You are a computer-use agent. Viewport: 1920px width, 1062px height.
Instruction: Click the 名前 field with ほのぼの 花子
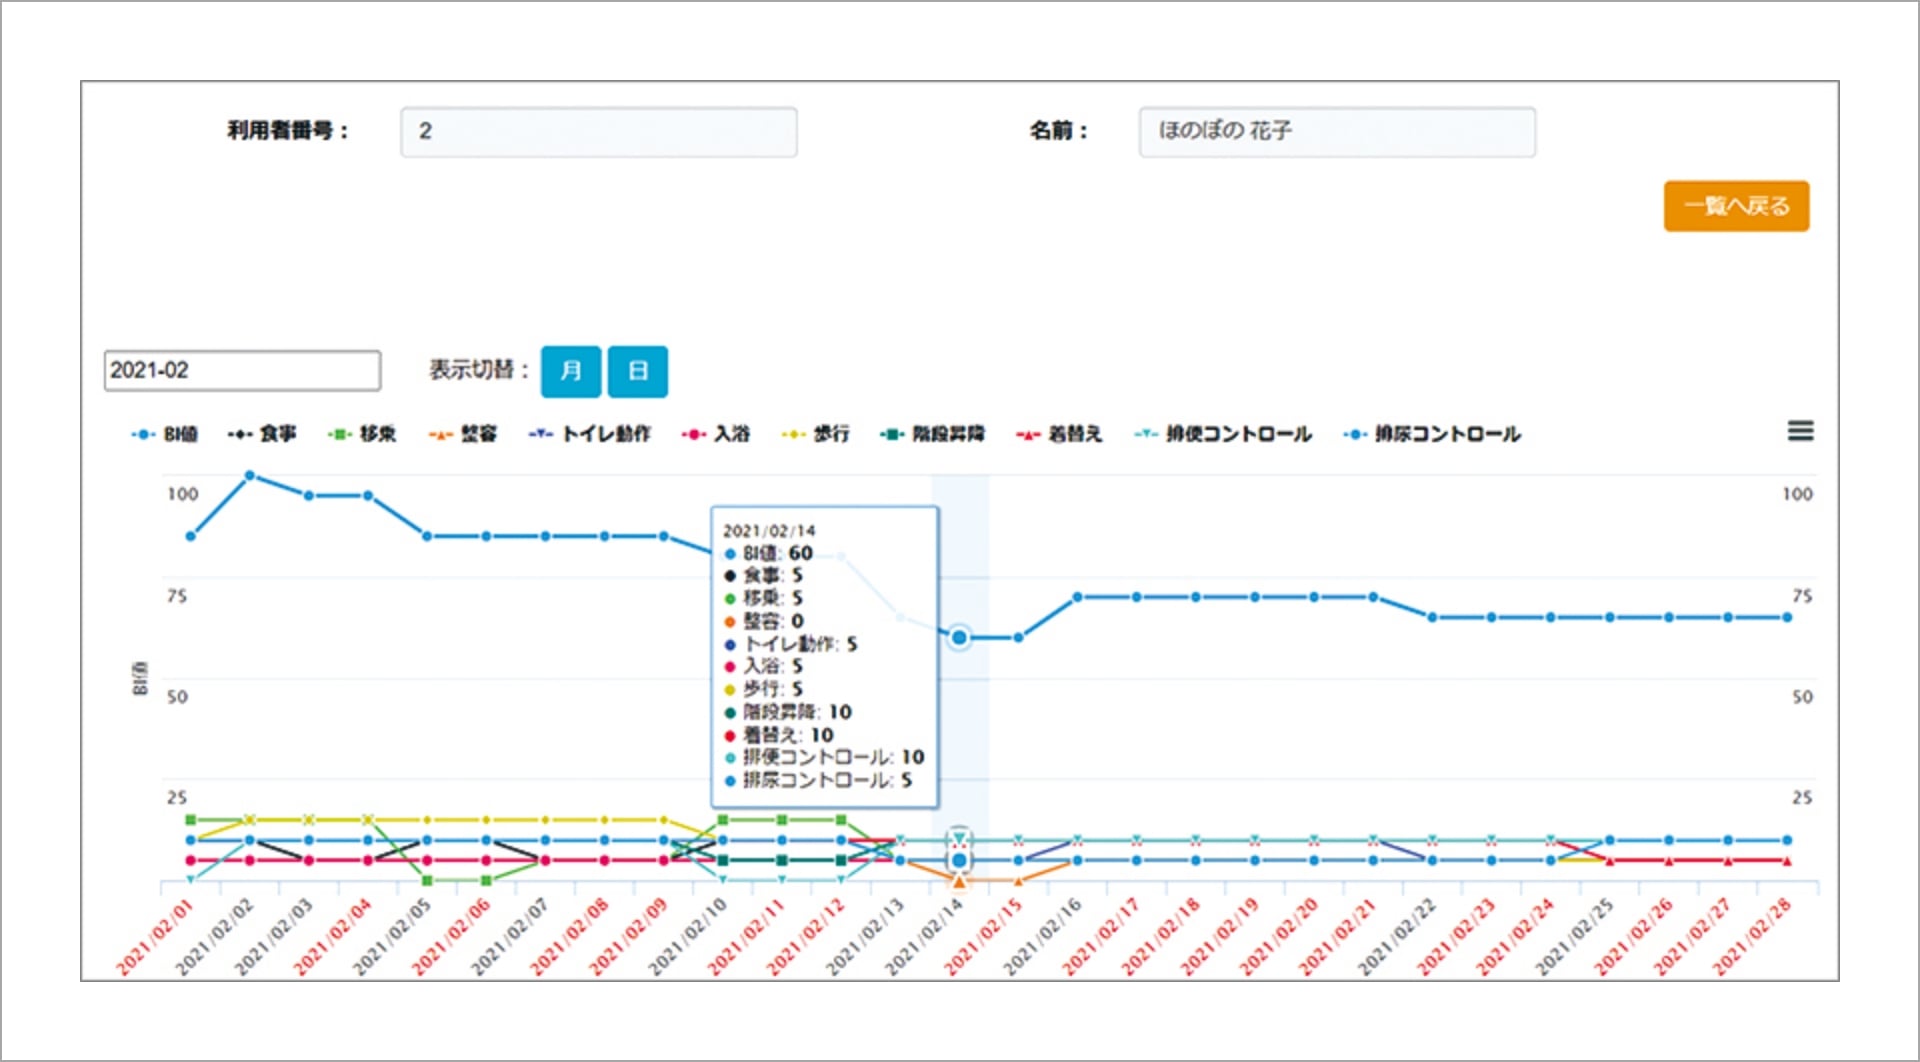(1336, 132)
